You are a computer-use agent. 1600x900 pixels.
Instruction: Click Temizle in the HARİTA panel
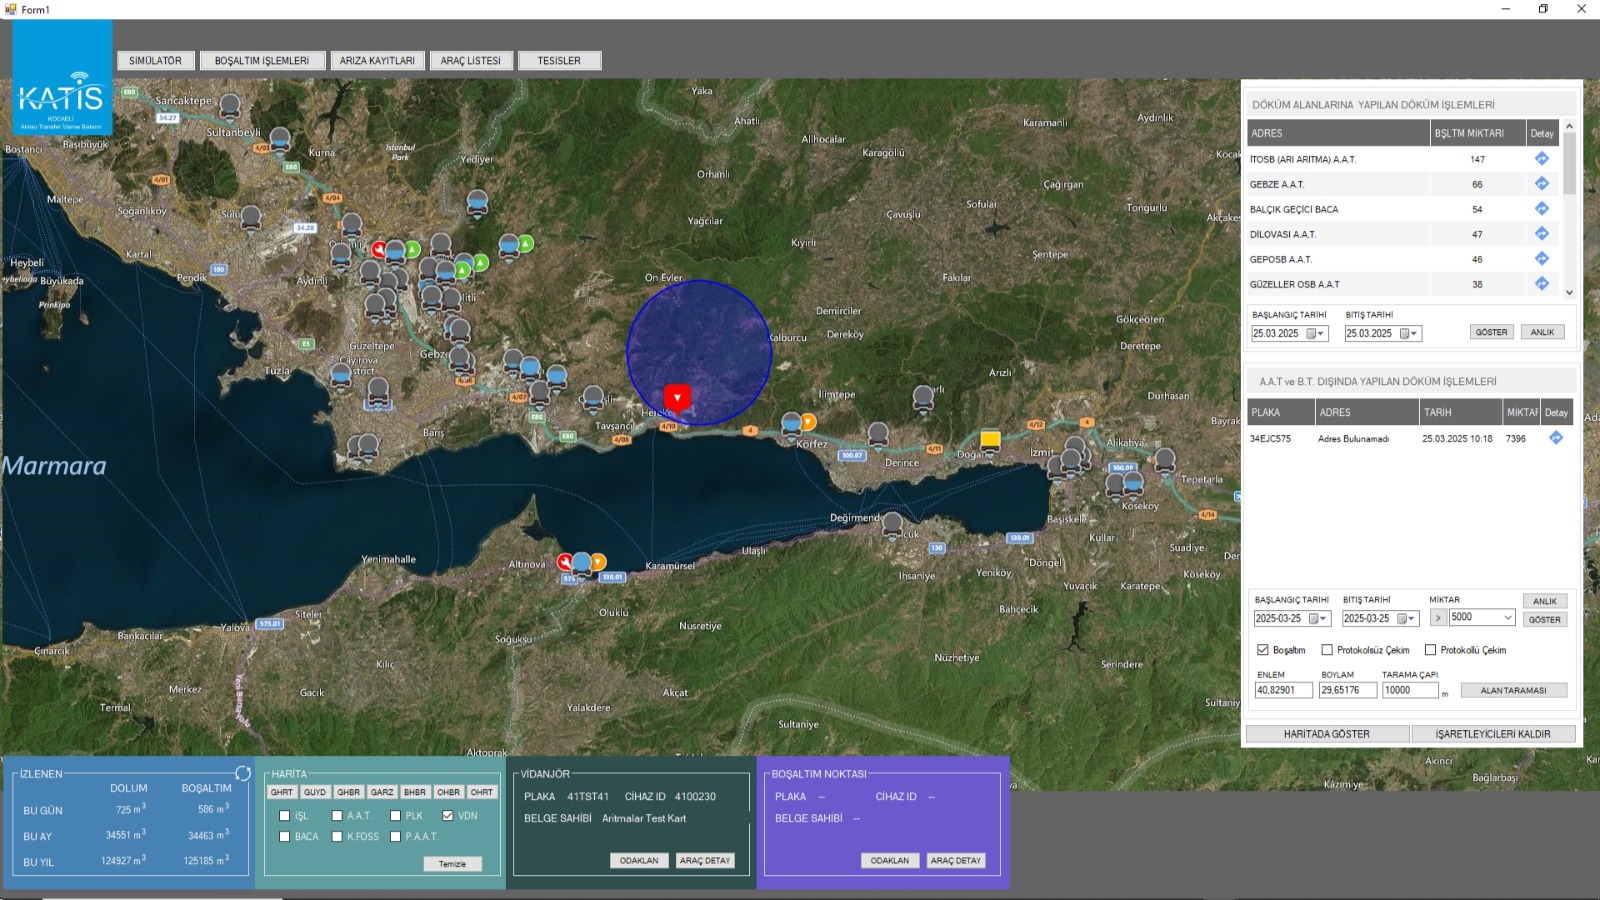tap(452, 864)
